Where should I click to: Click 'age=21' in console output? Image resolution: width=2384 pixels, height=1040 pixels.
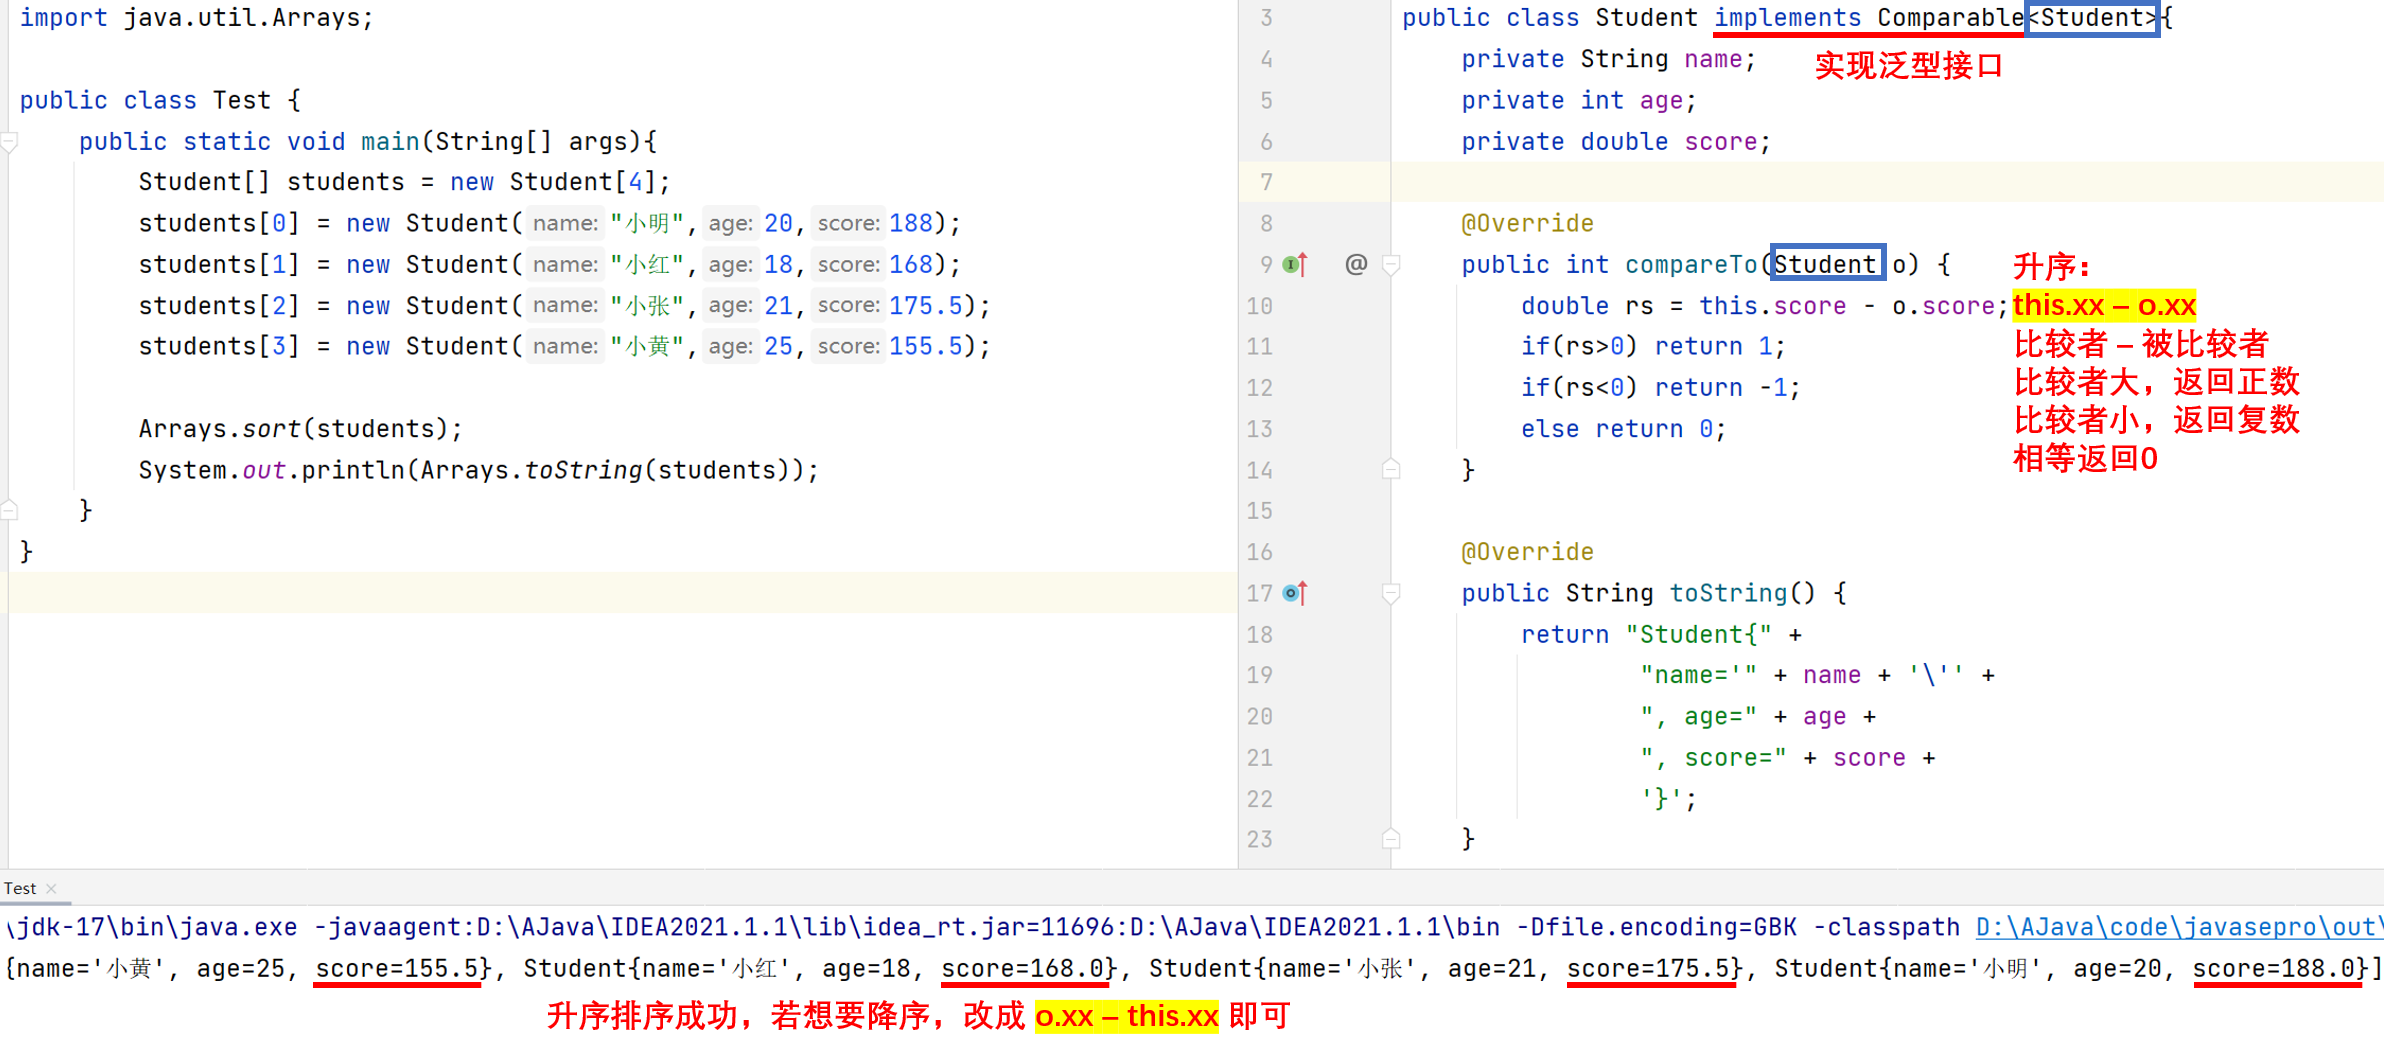[1492, 968]
